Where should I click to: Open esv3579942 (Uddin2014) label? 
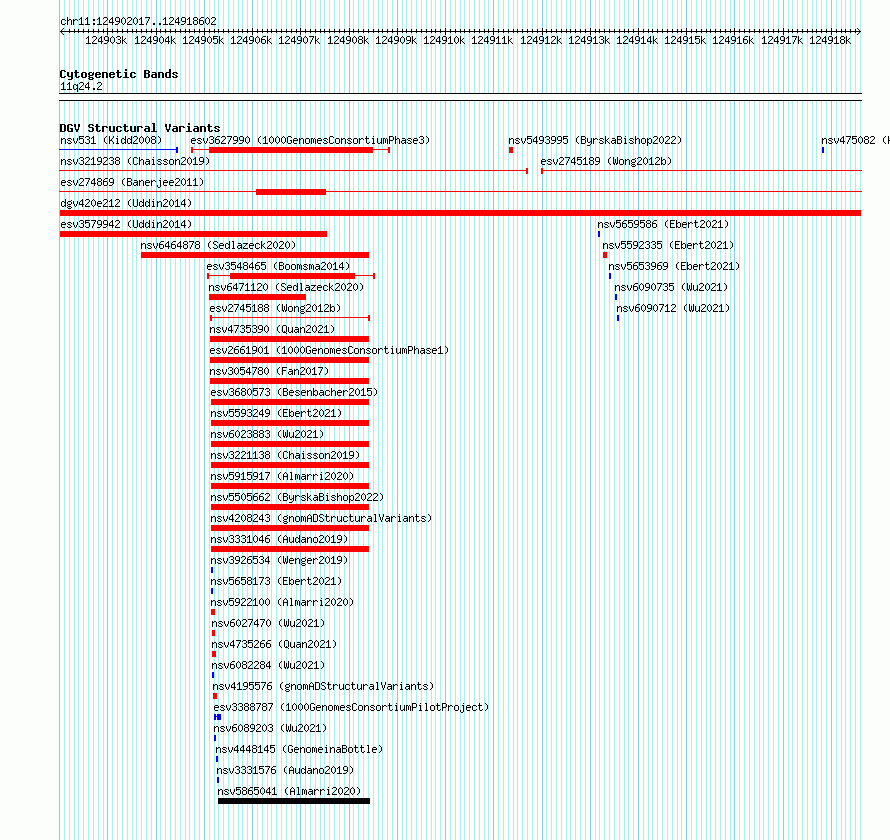coord(126,224)
